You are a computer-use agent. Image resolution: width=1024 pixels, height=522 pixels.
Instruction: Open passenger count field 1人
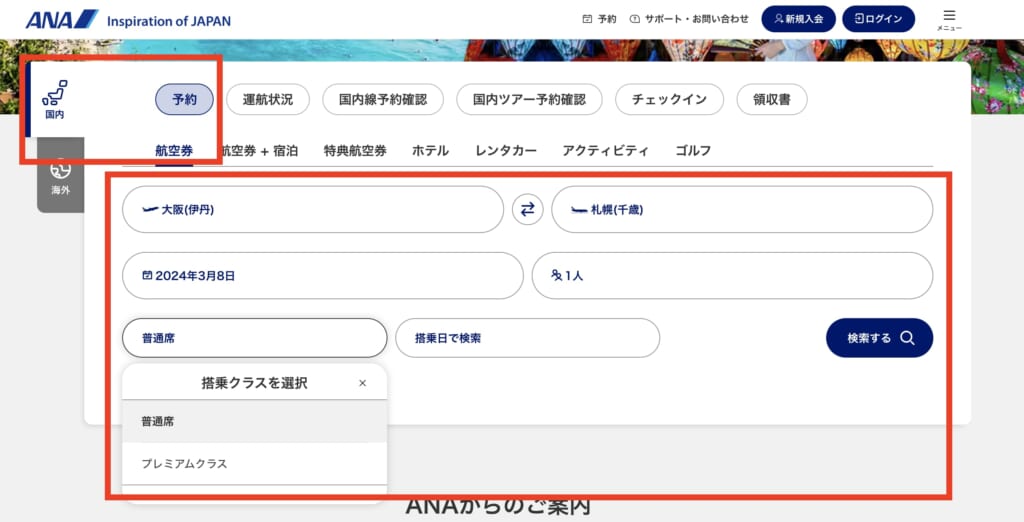click(732, 276)
